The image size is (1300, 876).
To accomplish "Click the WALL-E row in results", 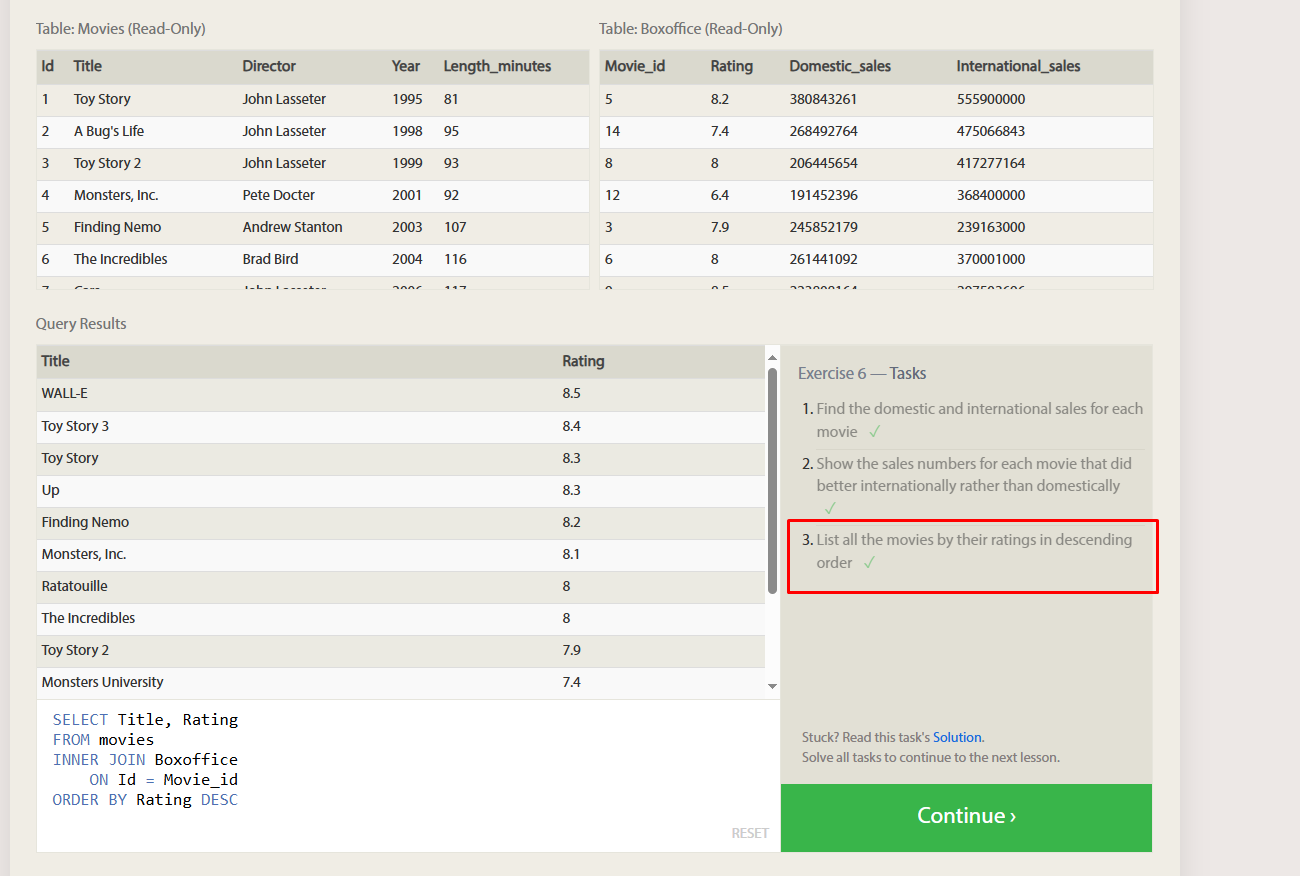I will (401, 394).
